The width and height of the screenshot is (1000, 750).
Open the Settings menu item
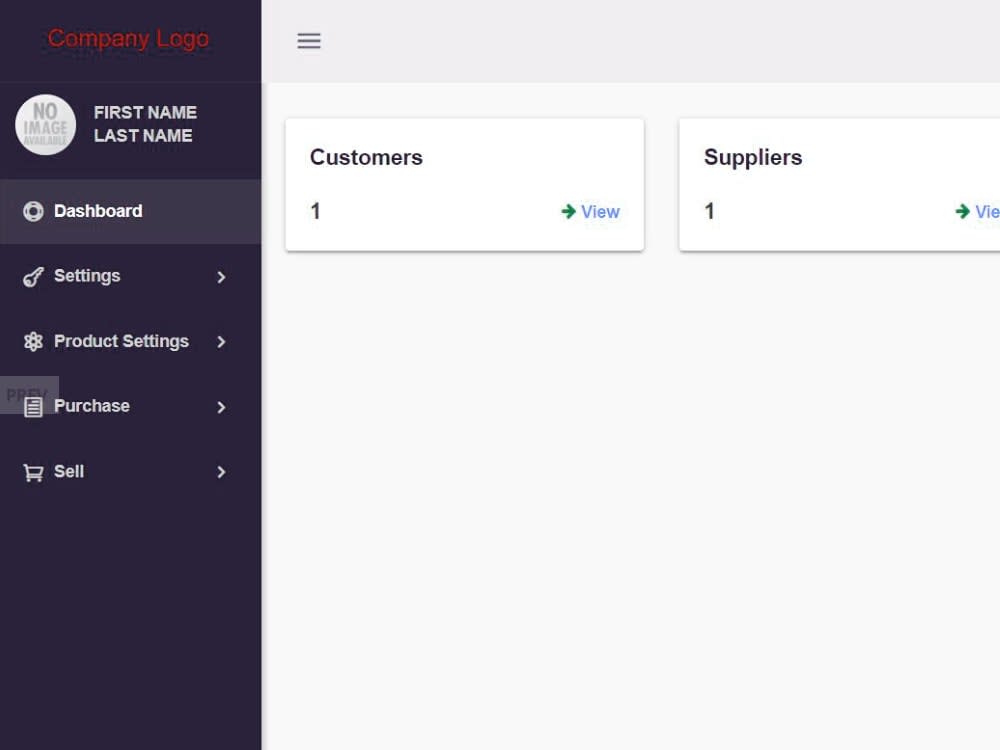pyautogui.click(x=87, y=276)
